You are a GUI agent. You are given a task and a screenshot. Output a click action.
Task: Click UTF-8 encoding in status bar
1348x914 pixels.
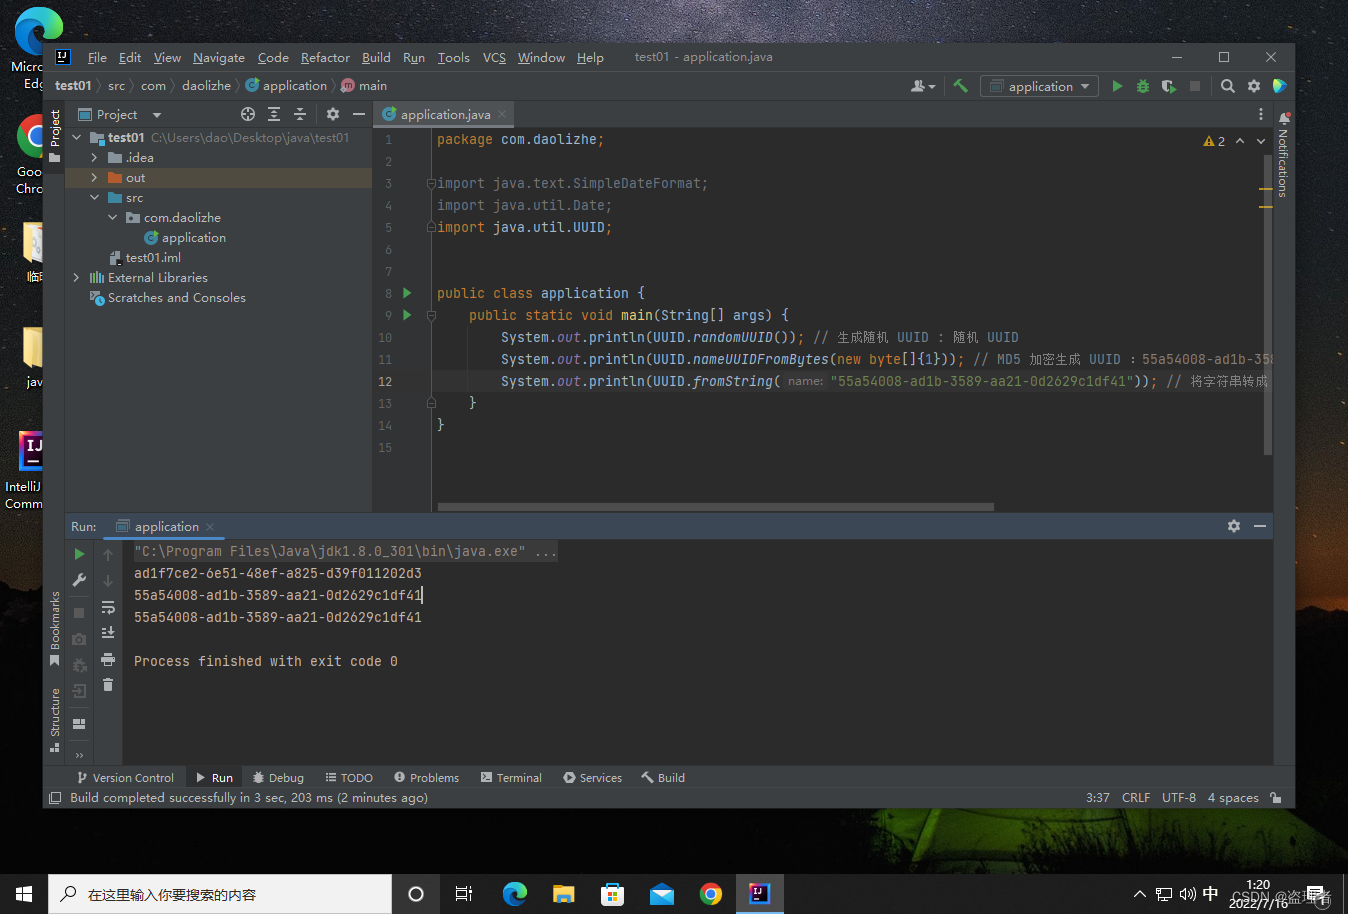pos(1179,798)
